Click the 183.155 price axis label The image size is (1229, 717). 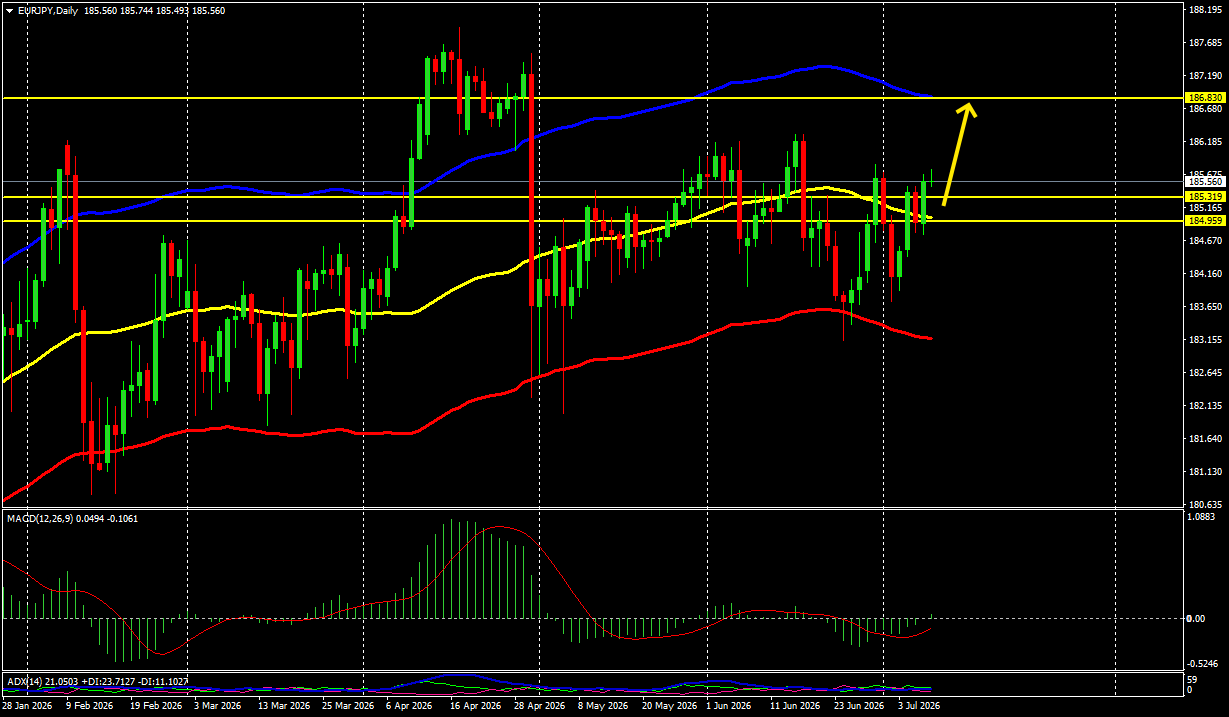pyautogui.click(x=1205, y=340)
